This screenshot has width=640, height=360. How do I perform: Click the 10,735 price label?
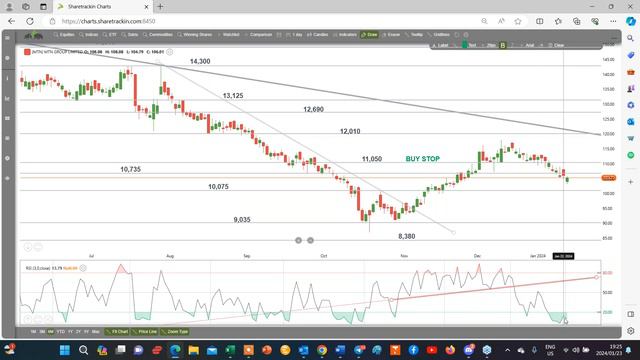130,169
